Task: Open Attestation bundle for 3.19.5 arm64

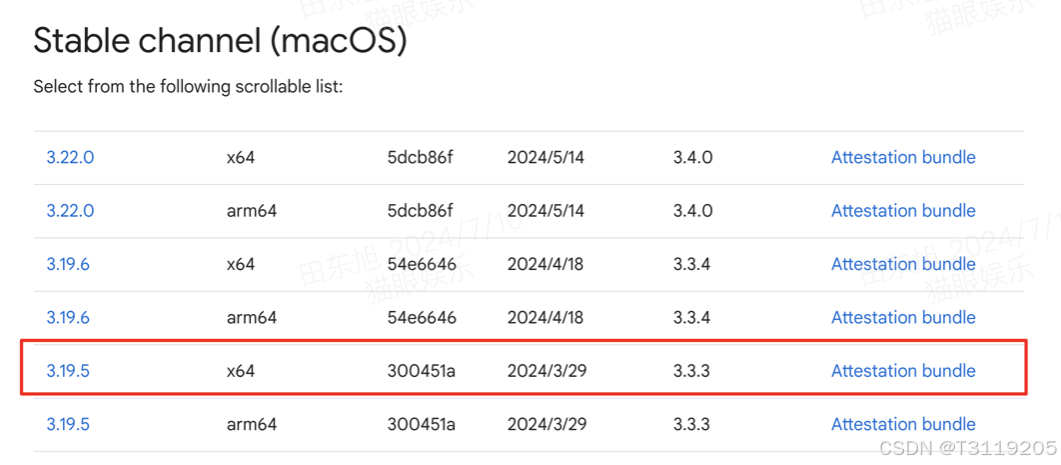Action: click(x=903, y=424)
